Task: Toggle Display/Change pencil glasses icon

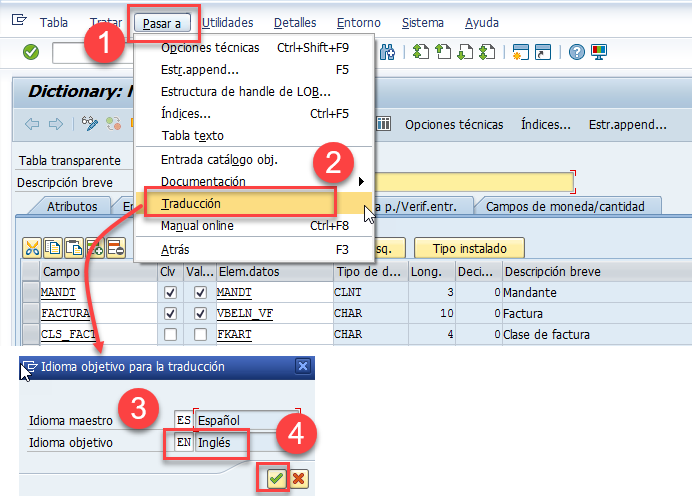Action: tap(90, 124)
